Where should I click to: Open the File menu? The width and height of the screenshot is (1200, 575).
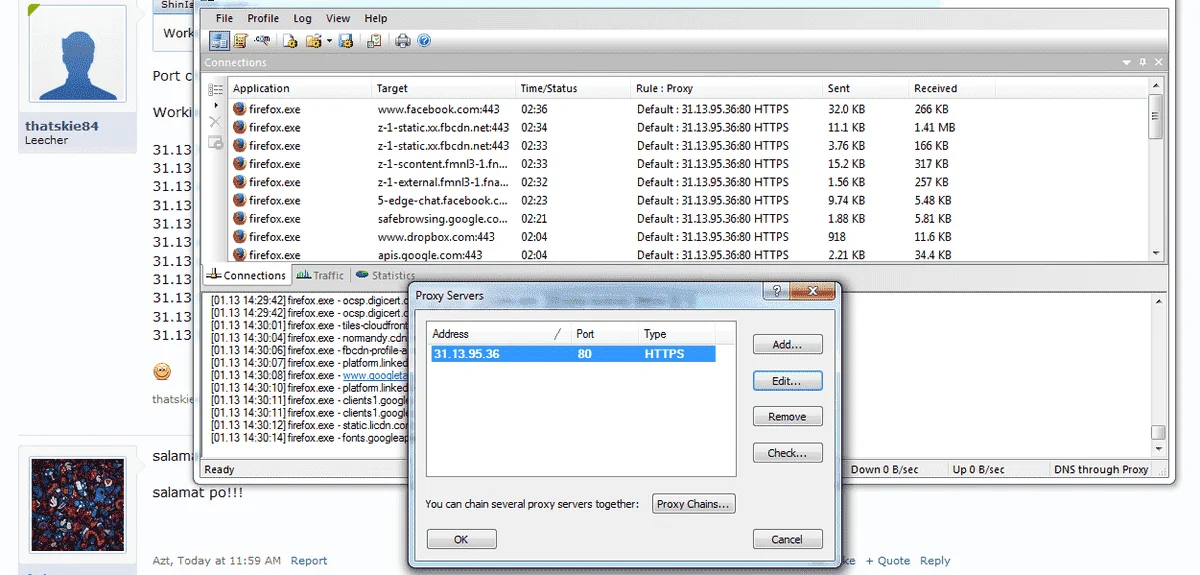224,18
